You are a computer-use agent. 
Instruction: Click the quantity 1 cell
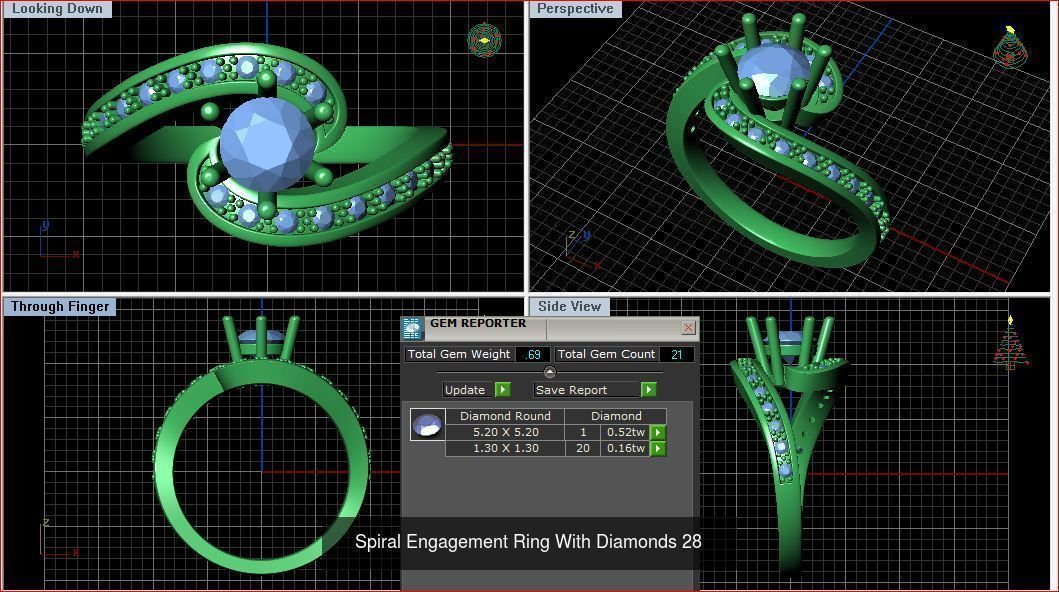[x=583, y=432]
